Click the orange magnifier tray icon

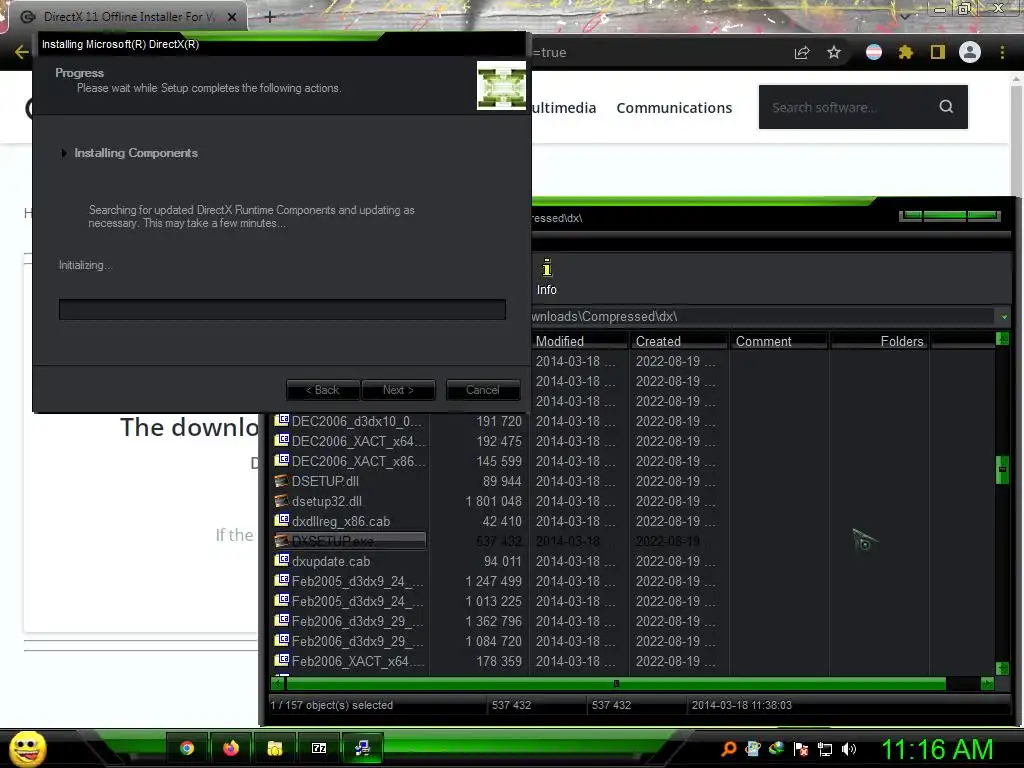click(x=729, y=748)
